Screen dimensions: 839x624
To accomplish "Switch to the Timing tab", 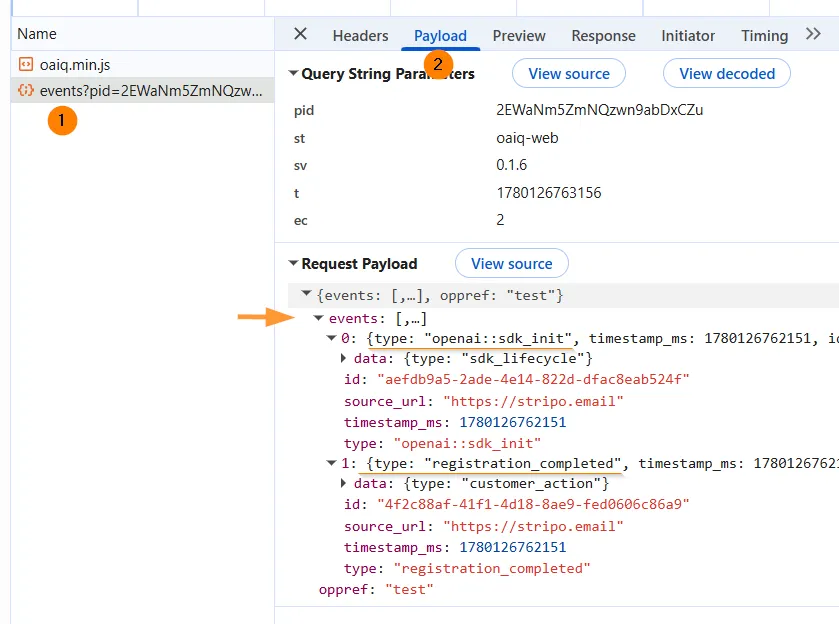I will [x=765, y=36].
